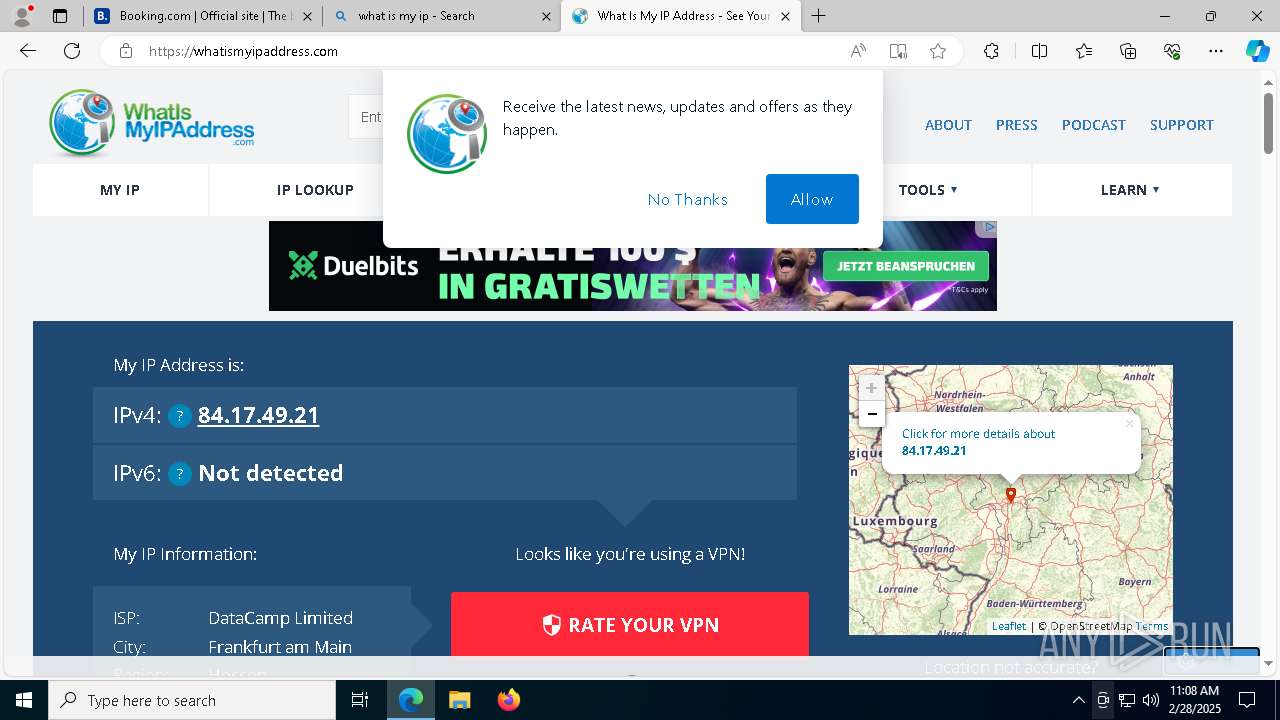Refresh the page with reload icon

tap(72, 51)
